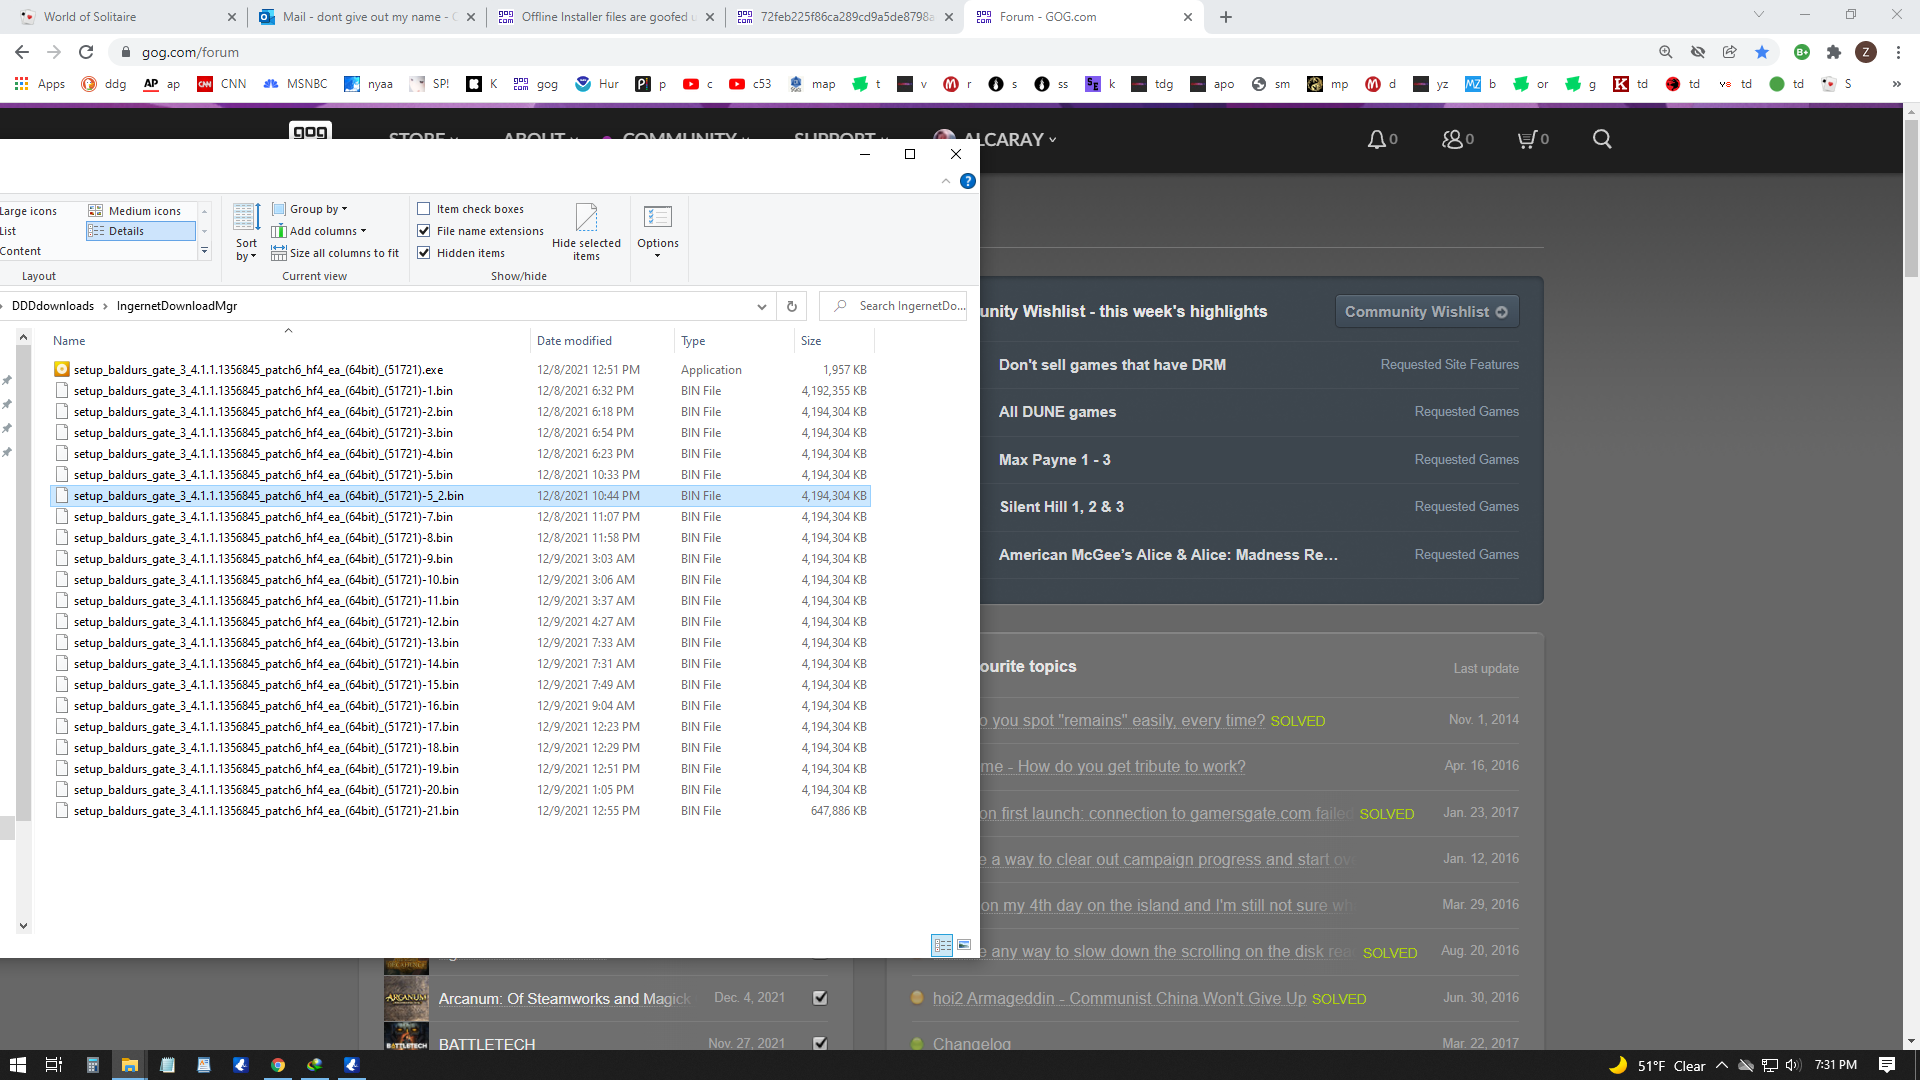
Task: Click the Windows Start button
Action: click(x=17, y=1065)
